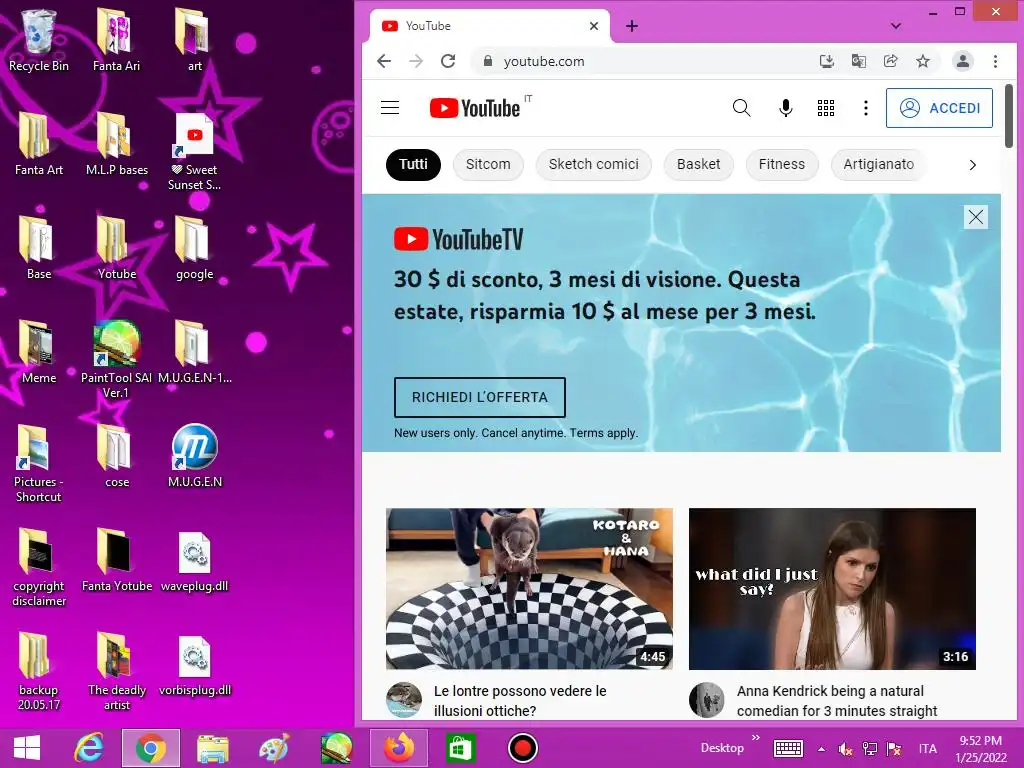Select the Sweet Sunset shortcut on desktop

pos(195,152)
